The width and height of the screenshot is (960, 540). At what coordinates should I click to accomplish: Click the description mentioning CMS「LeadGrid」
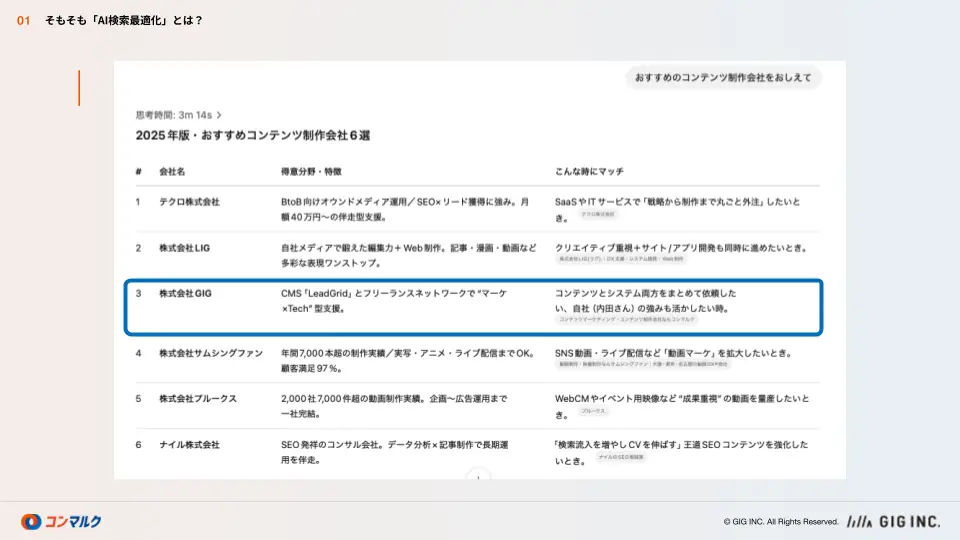[394, 301]
